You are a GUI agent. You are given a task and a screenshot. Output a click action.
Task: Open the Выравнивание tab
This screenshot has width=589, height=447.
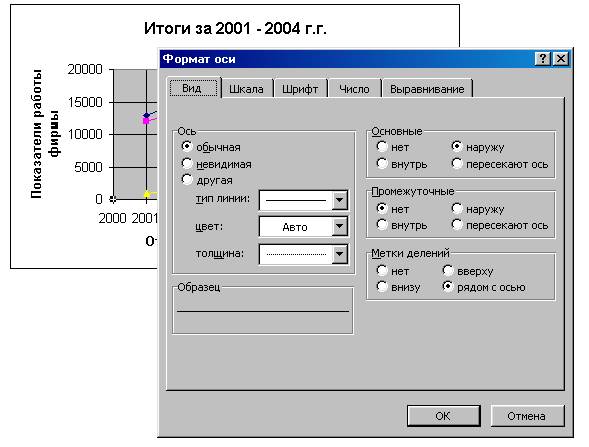(x=427, y=89)
